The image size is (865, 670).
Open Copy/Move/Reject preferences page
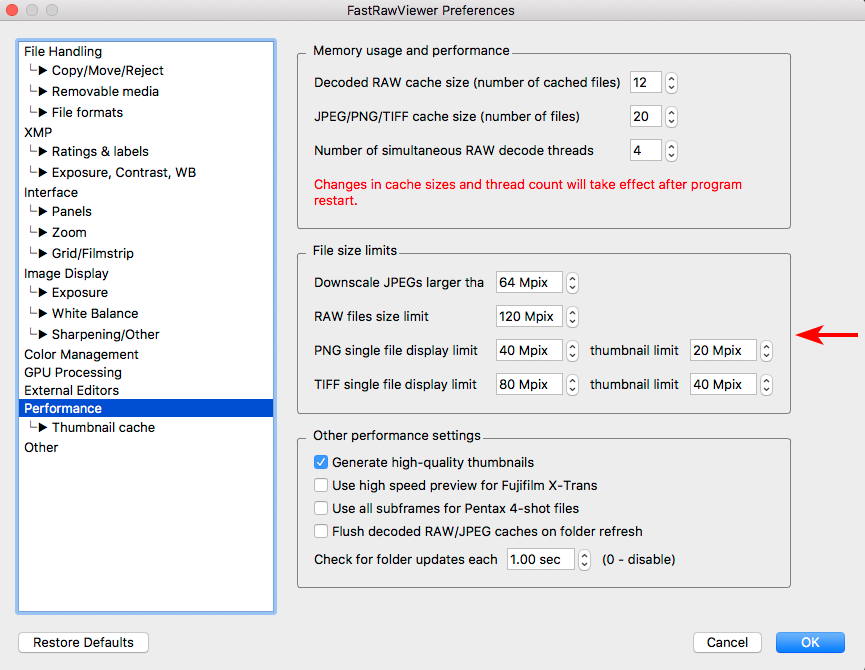tap(108, 71)
